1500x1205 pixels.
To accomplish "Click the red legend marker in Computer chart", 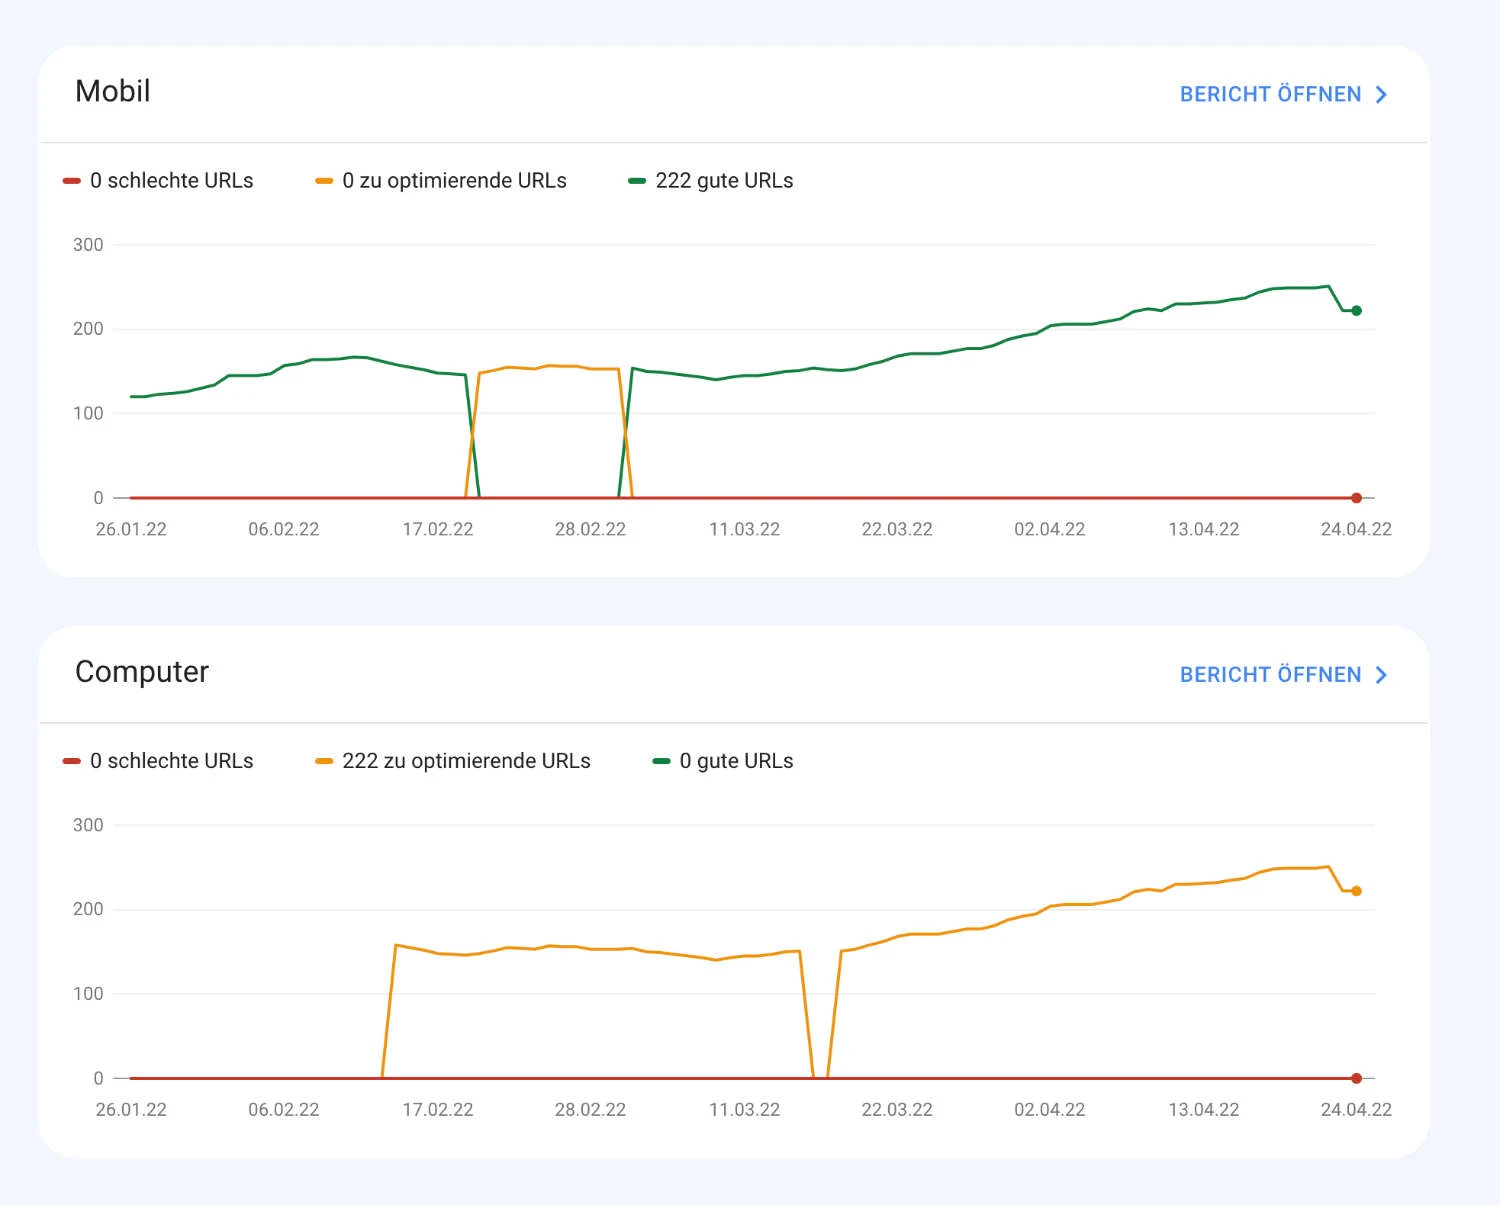I will [70, 760].
